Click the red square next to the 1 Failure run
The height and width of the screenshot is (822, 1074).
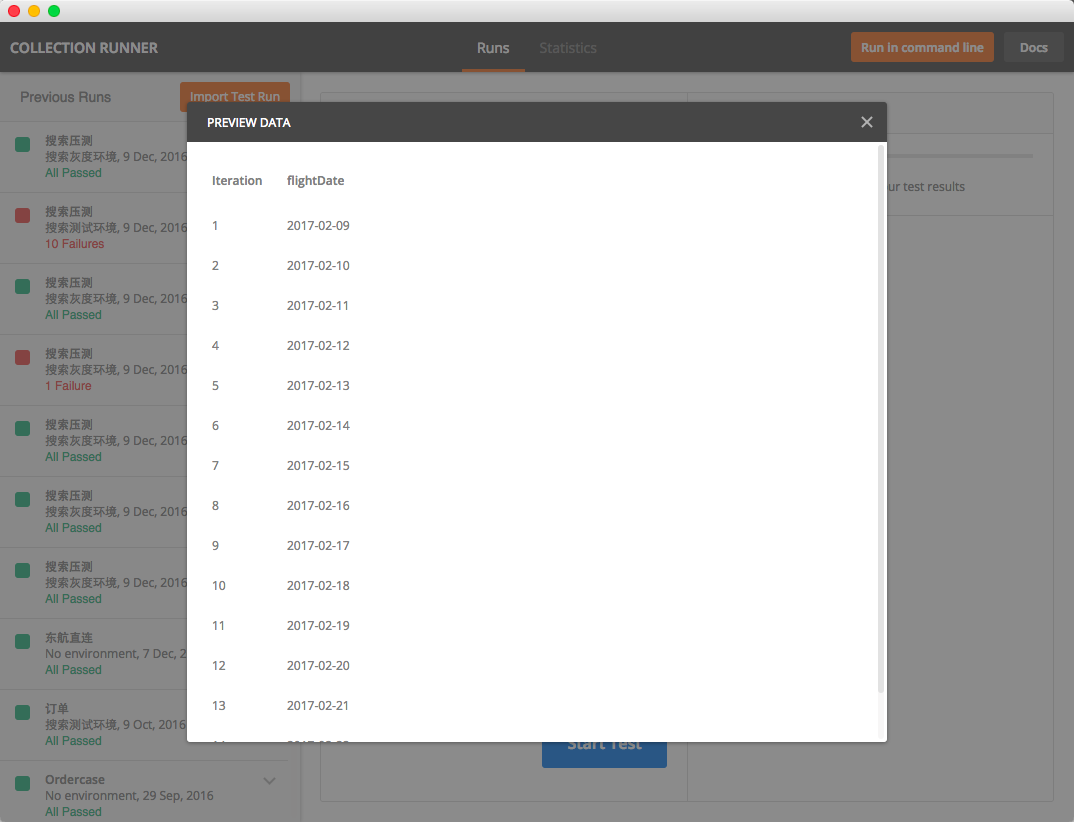click(x=22, y=357)
